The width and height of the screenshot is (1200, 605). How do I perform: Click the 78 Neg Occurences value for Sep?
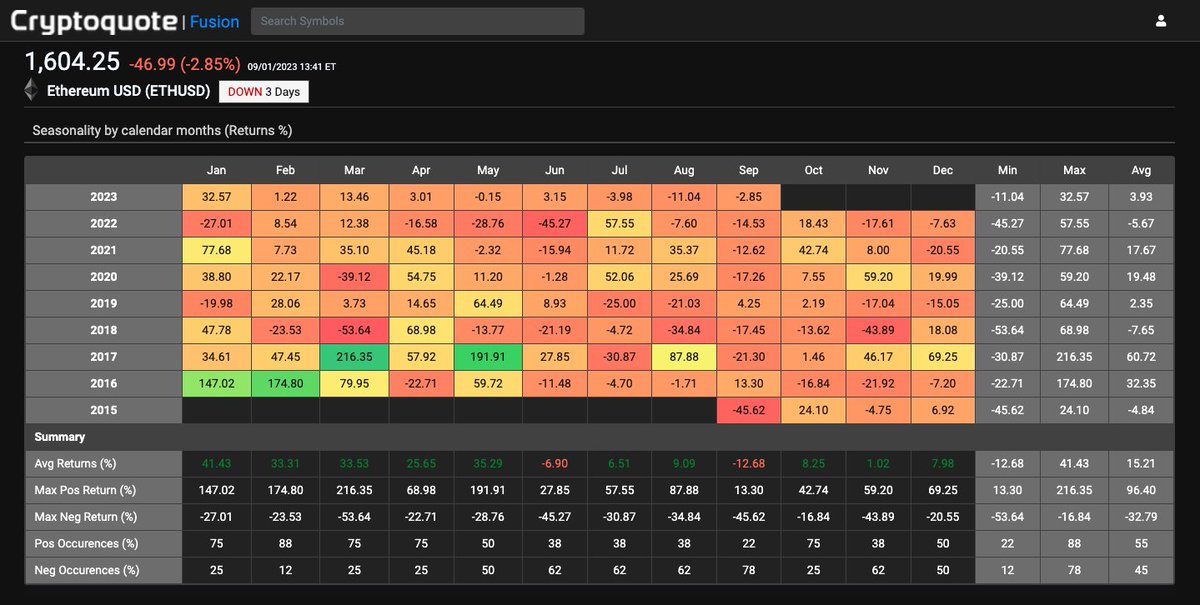(x=749, y=570)
